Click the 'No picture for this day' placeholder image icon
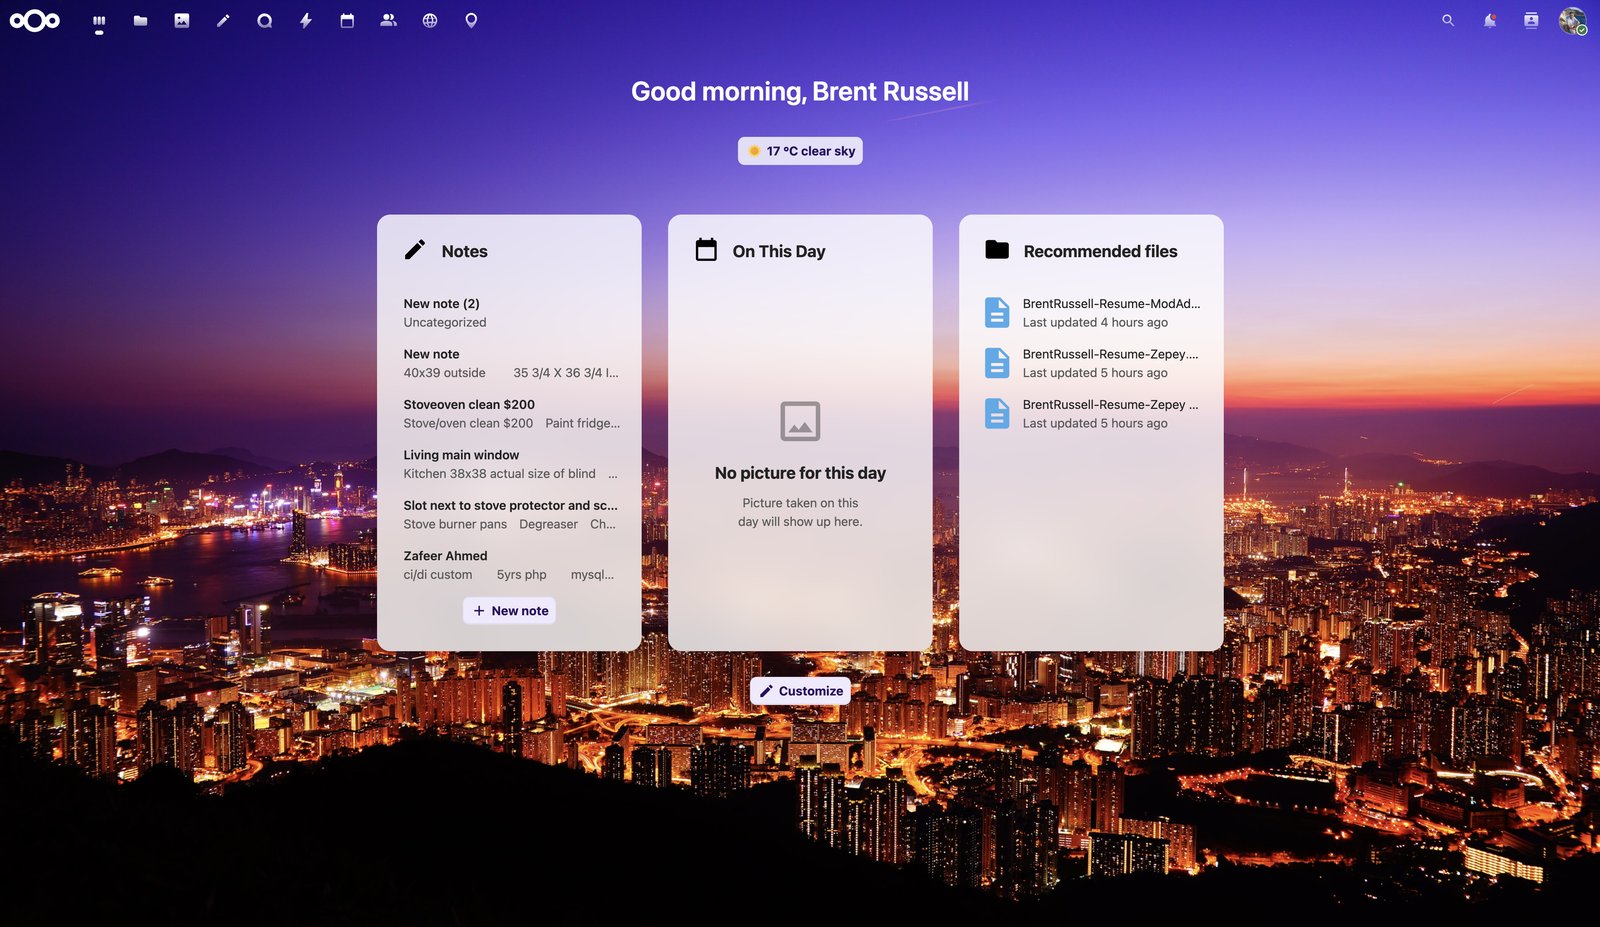Image resolution: width=1600 pixels, height=927 pixels. click(800, 421)
